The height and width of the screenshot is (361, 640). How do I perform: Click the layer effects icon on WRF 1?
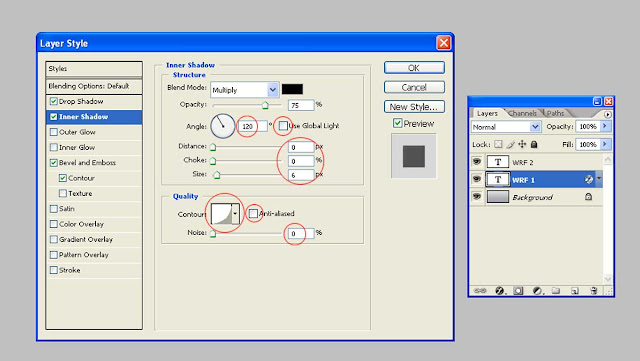click(x=589, y=179)
